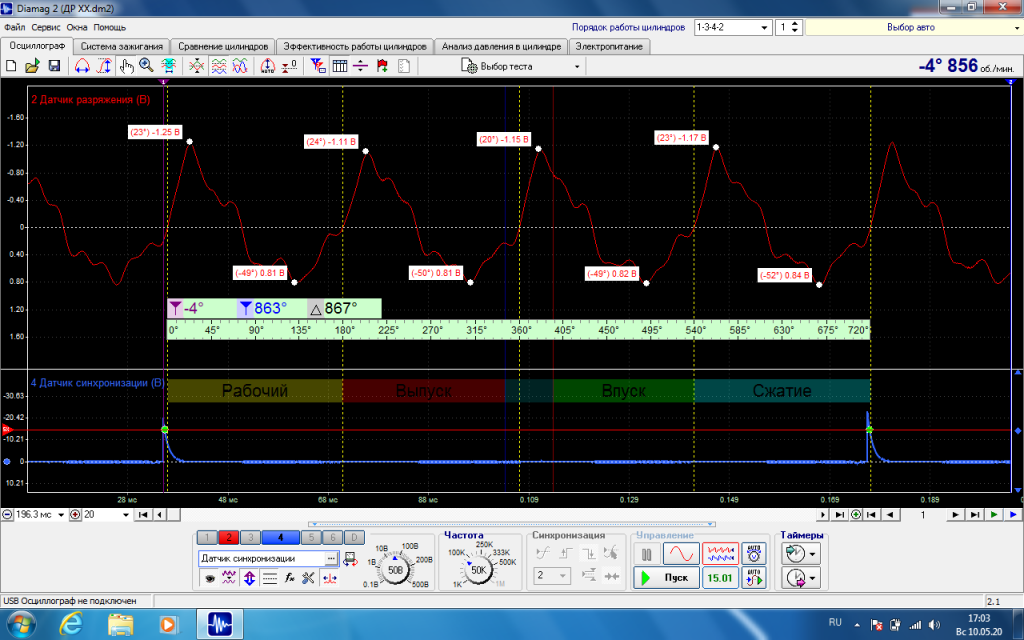1024x640 pixels.
Task: Toggle channel 1 button
Action: tap(206, 537)
